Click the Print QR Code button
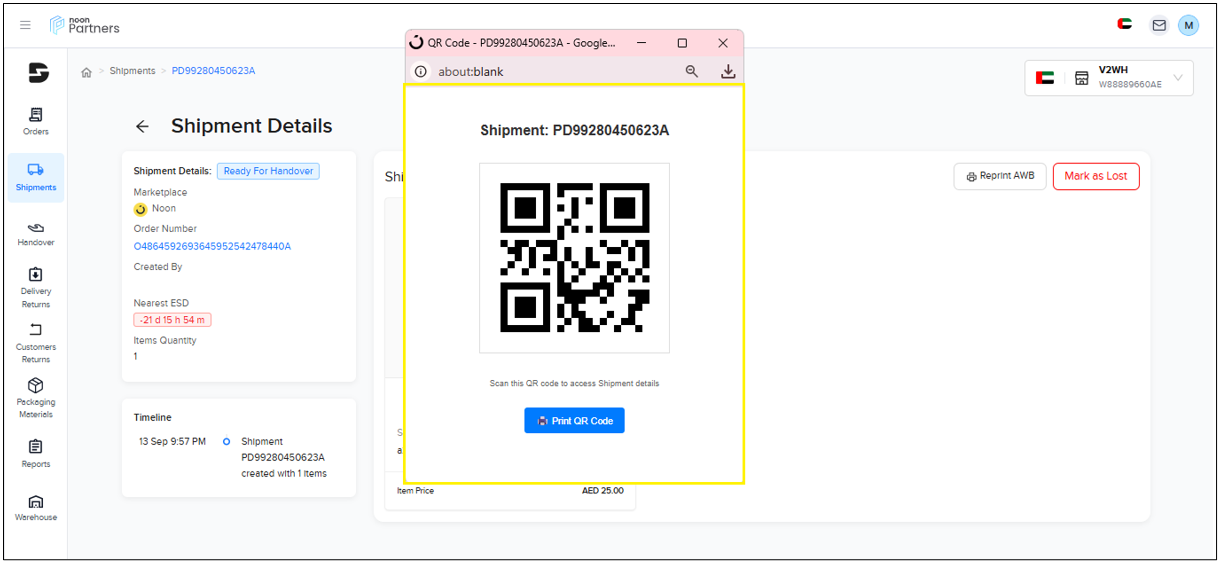This screenshot has width=1220, height=561. pos(574,421)
